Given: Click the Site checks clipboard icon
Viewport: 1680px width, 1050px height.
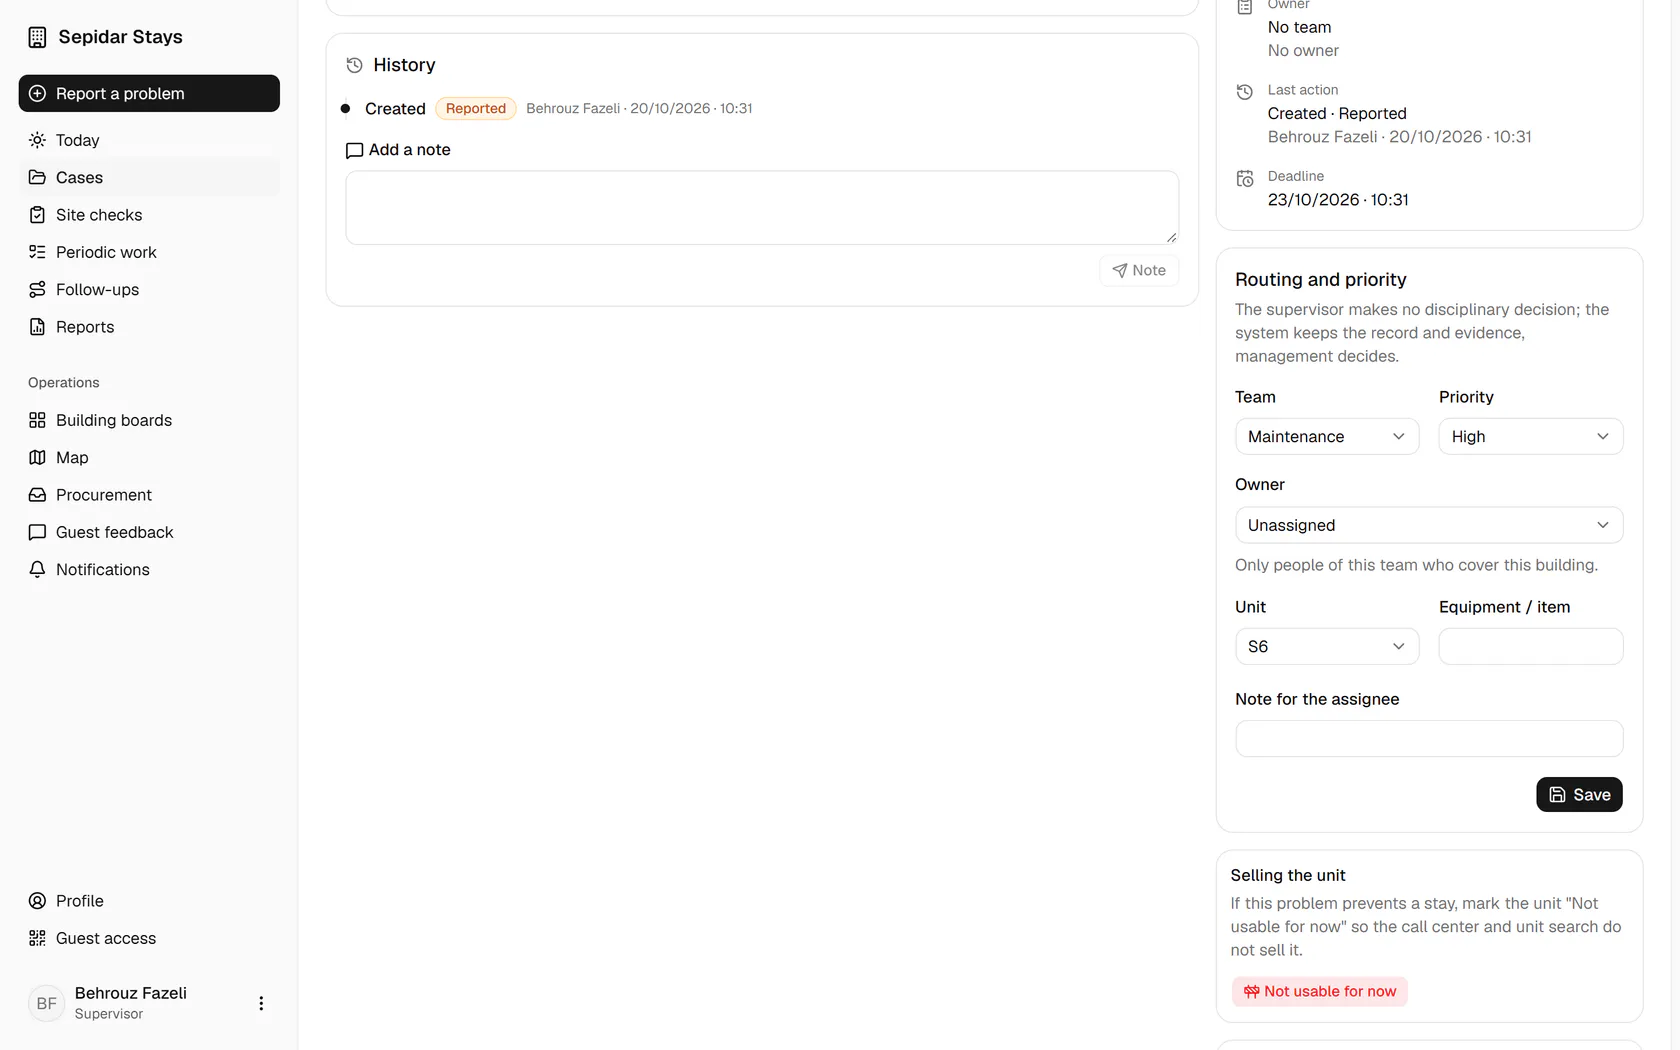Looking at the screenshot, I should click(x=37, y=215).
